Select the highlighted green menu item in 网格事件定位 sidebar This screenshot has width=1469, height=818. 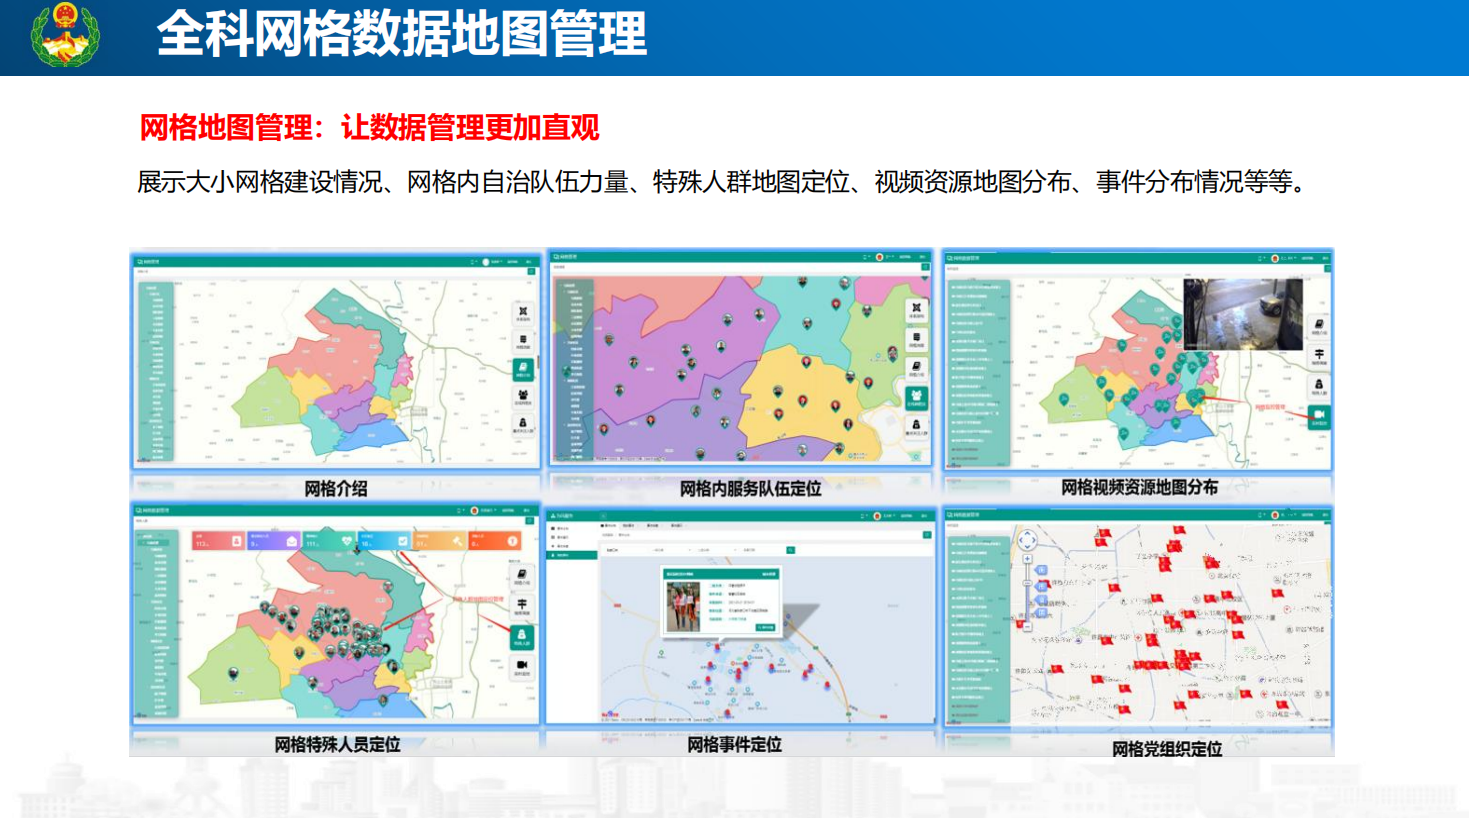tap(571, 555)
